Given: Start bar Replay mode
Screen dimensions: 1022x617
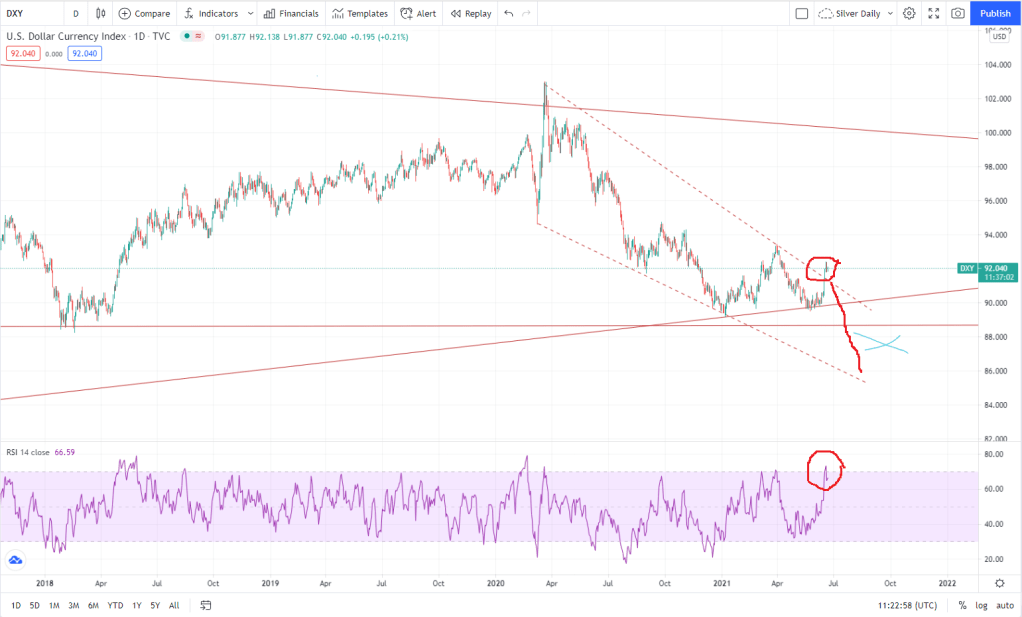Looking at the screenshot, I should pyautogui.click(x=470, y=14).
